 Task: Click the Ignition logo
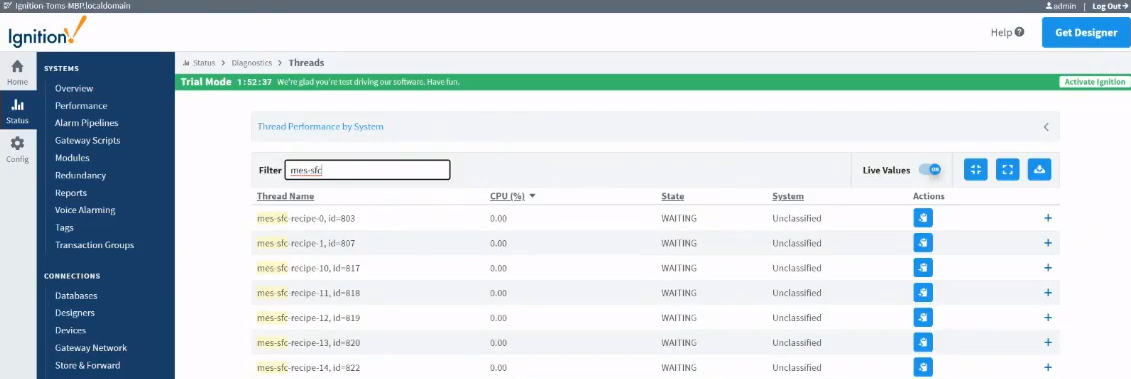point(48,32)
